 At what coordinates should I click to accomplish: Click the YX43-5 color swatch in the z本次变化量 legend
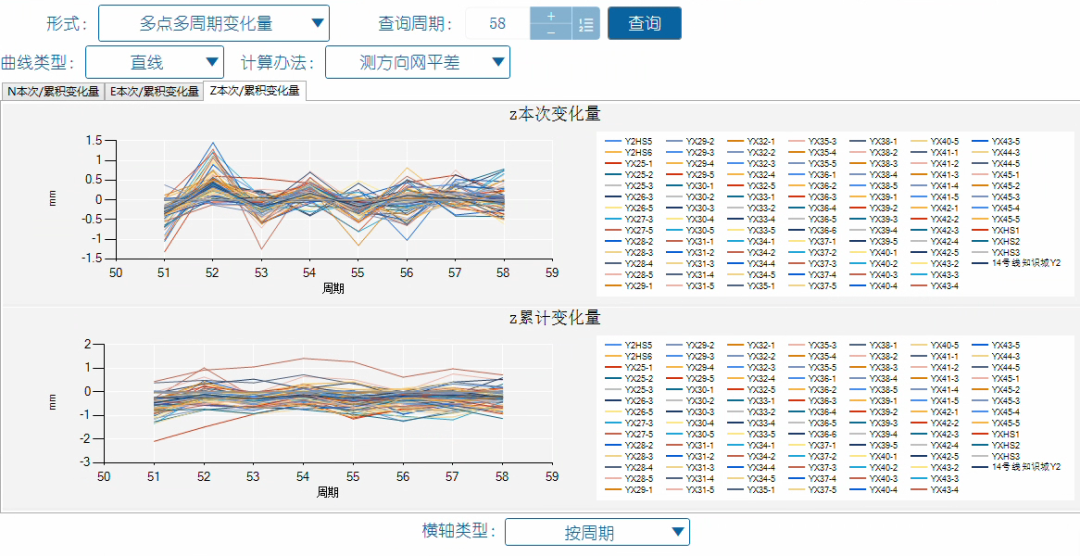980,141
